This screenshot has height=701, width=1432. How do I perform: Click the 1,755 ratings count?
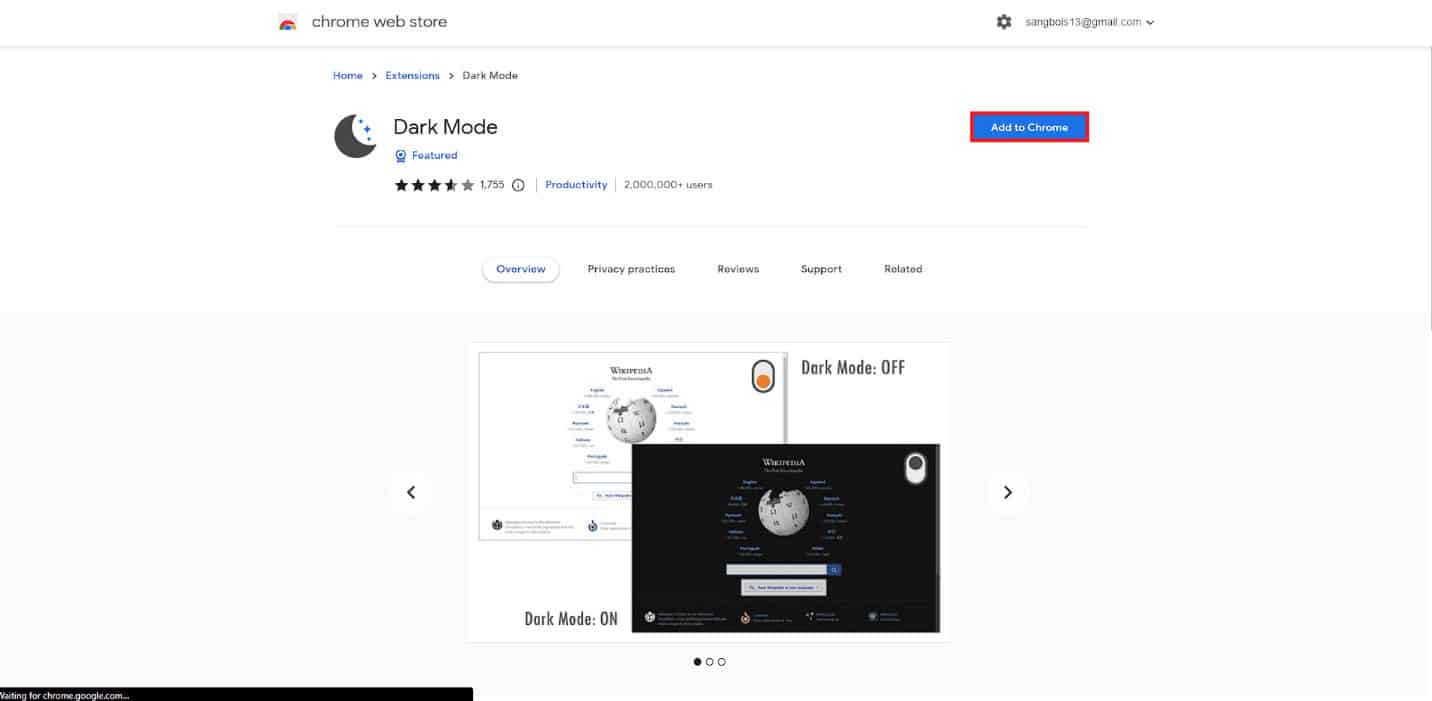click(492, 185)
